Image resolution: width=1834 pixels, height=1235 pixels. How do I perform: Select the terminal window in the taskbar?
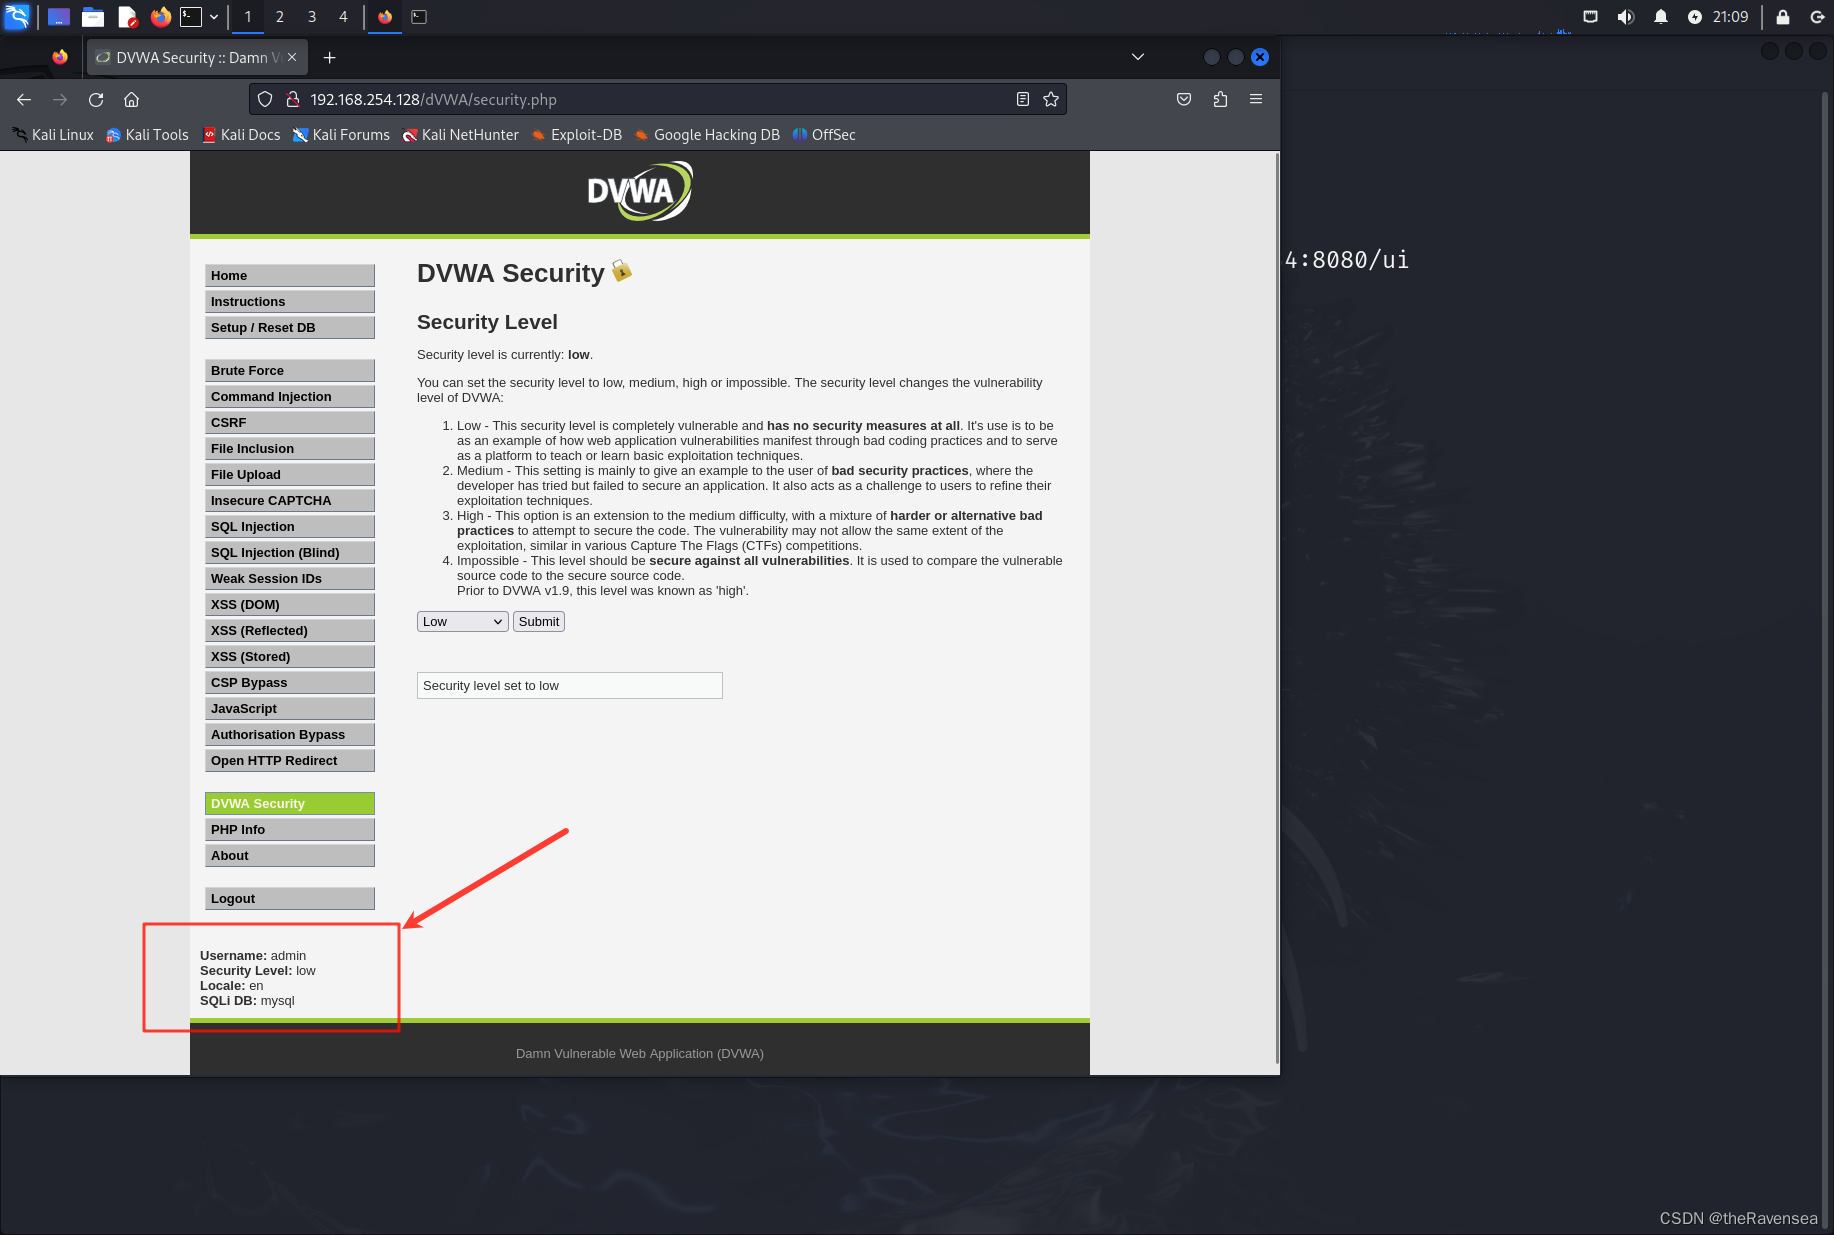click(420, 17)
